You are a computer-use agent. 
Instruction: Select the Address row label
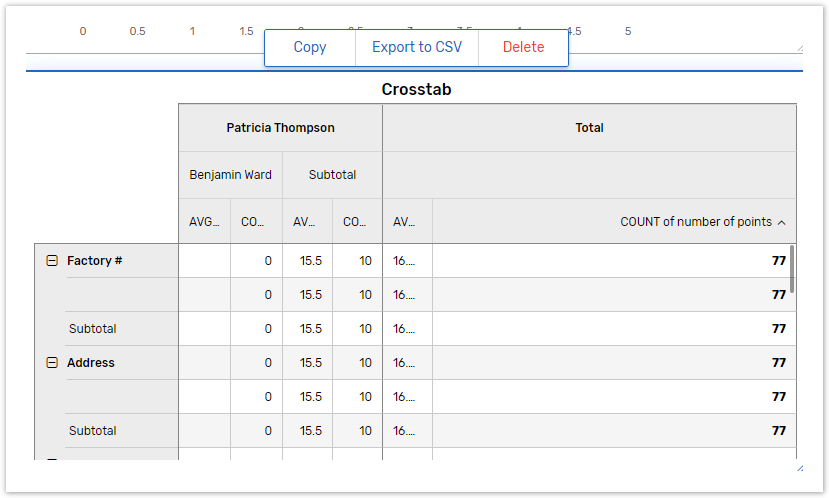point(91,363)
